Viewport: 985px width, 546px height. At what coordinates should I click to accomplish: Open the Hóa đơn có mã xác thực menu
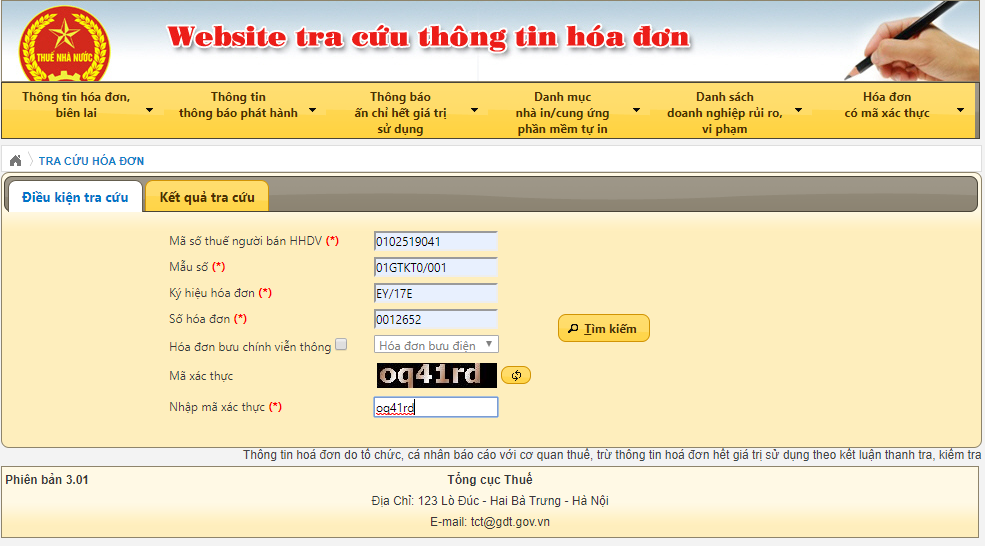tap(890, 105)
